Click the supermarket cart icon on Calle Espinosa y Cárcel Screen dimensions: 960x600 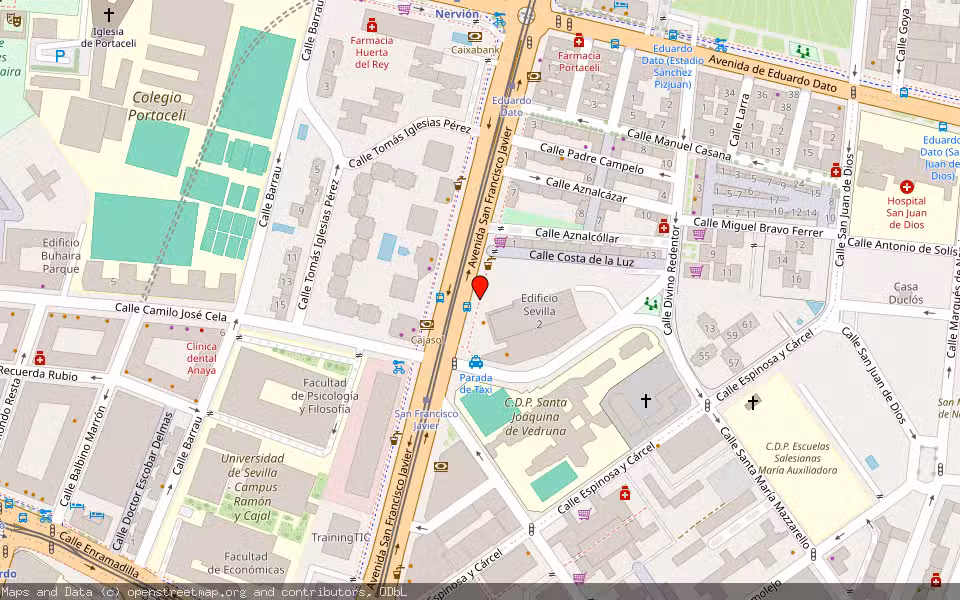[584, 514]
